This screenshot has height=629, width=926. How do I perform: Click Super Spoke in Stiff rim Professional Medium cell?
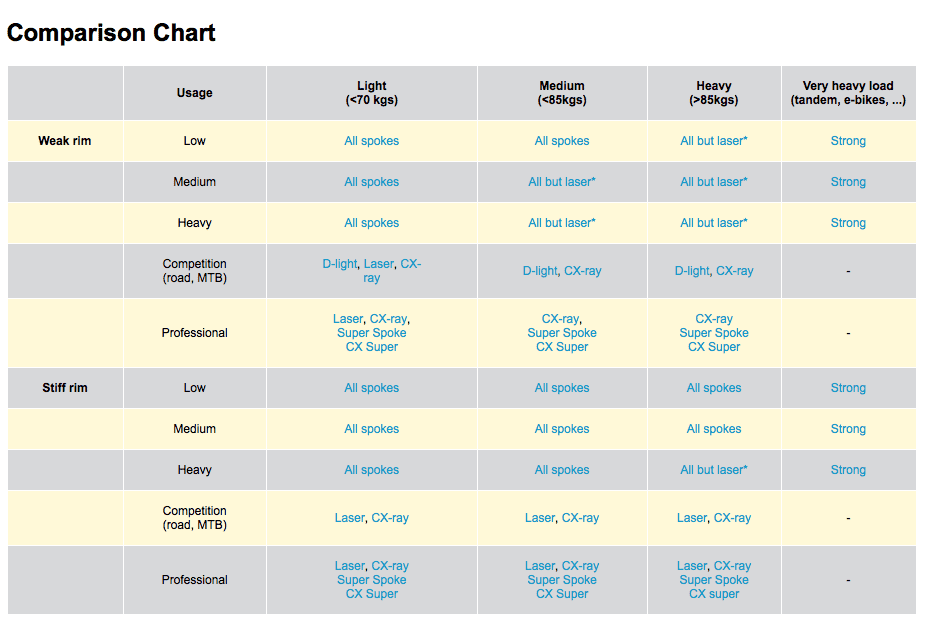[562, 580]
